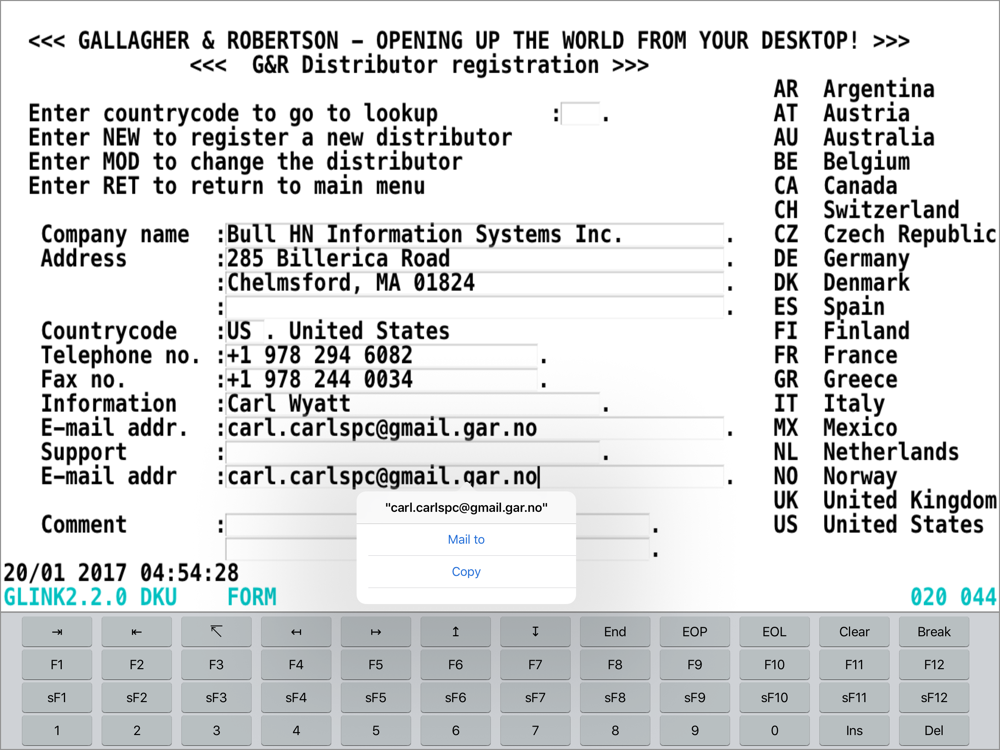Tap the F2 function key

point(136,665)
